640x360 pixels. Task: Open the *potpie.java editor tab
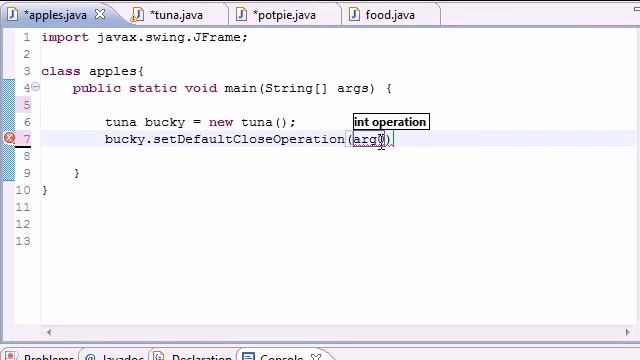(x=284, y=15)
